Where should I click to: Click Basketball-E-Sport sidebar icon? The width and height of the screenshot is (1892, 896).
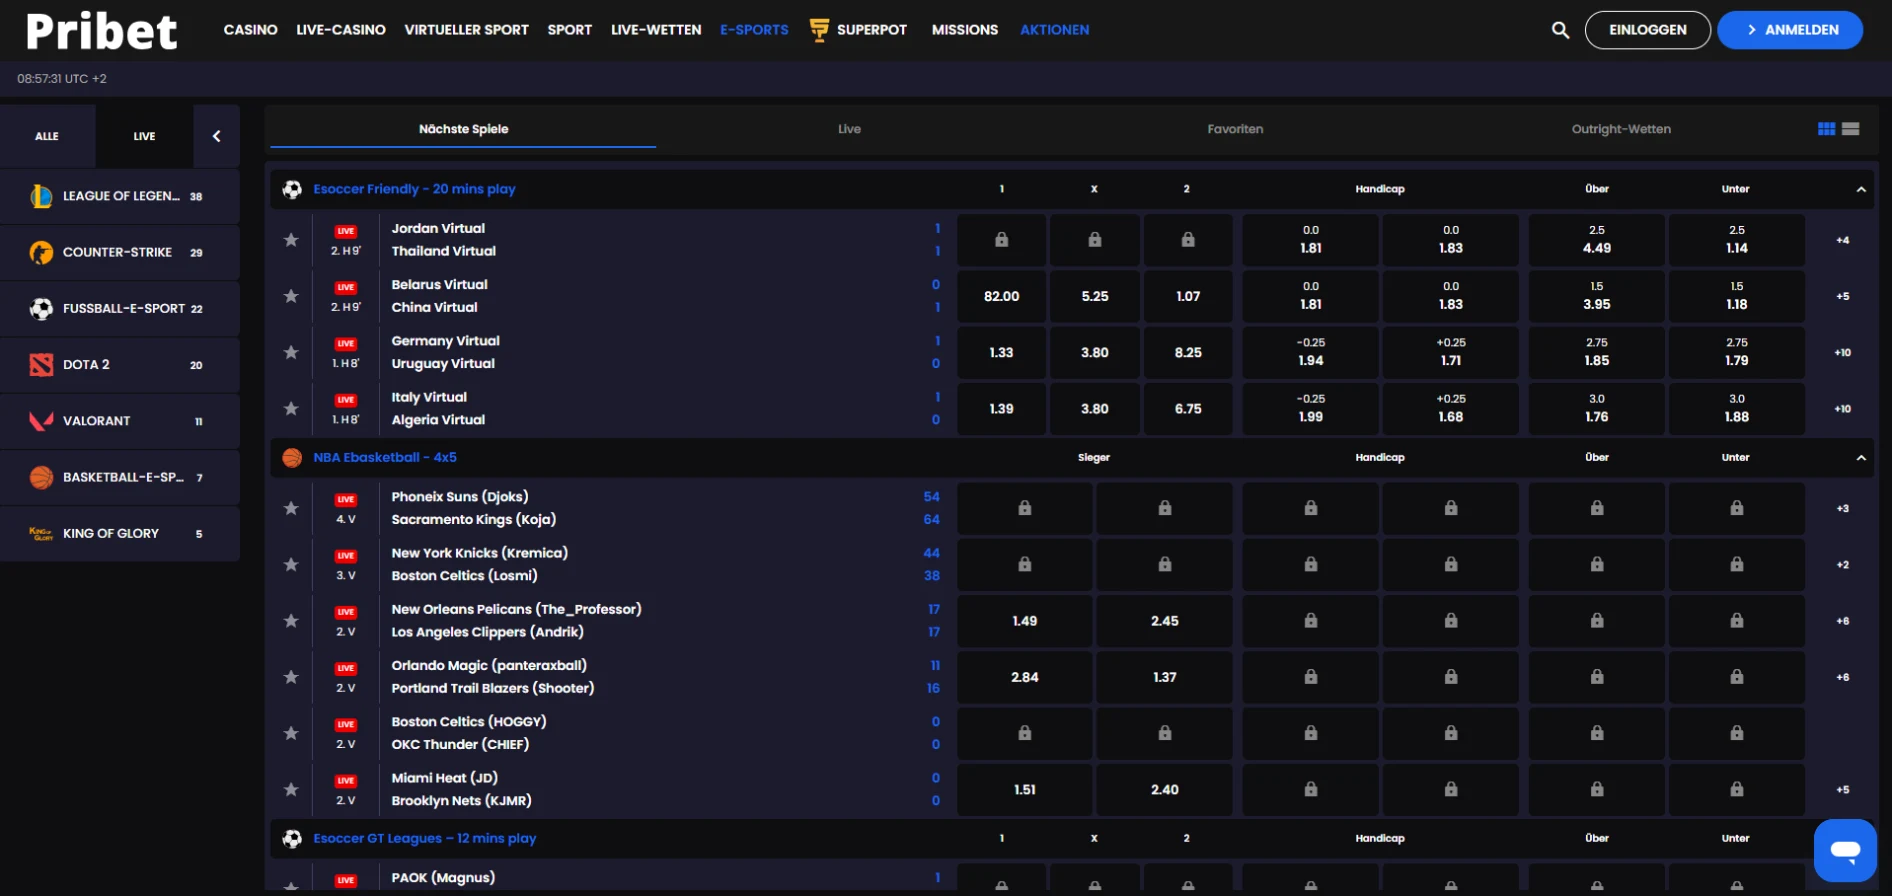(x=41, y=477)
